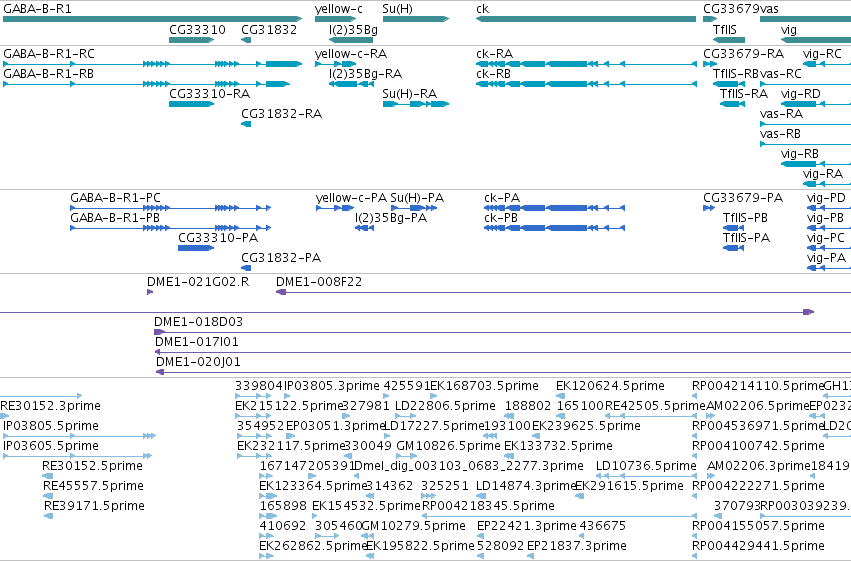Click the TfIIS gene label

tap(725, 29)
